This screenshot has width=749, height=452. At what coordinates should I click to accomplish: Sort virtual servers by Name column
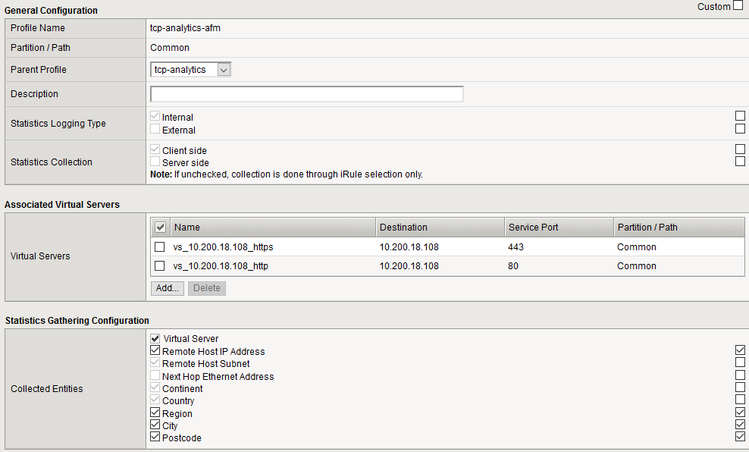pyautogui.click(x=187, y=227)
